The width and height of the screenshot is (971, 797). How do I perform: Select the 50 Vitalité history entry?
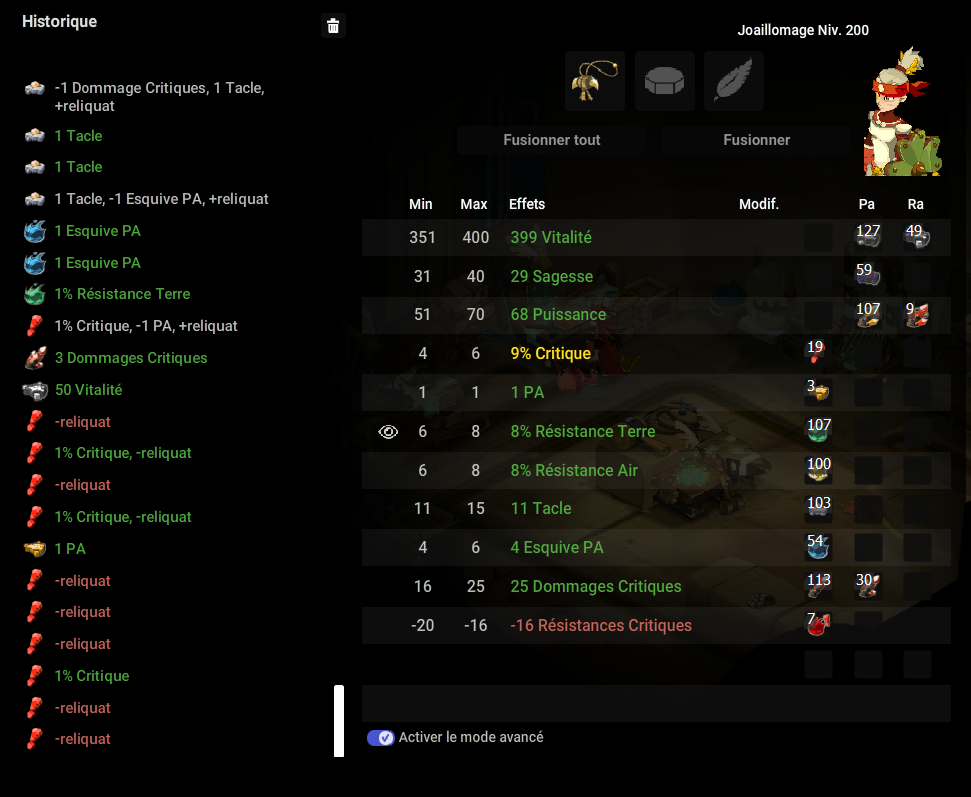(89, 390)
